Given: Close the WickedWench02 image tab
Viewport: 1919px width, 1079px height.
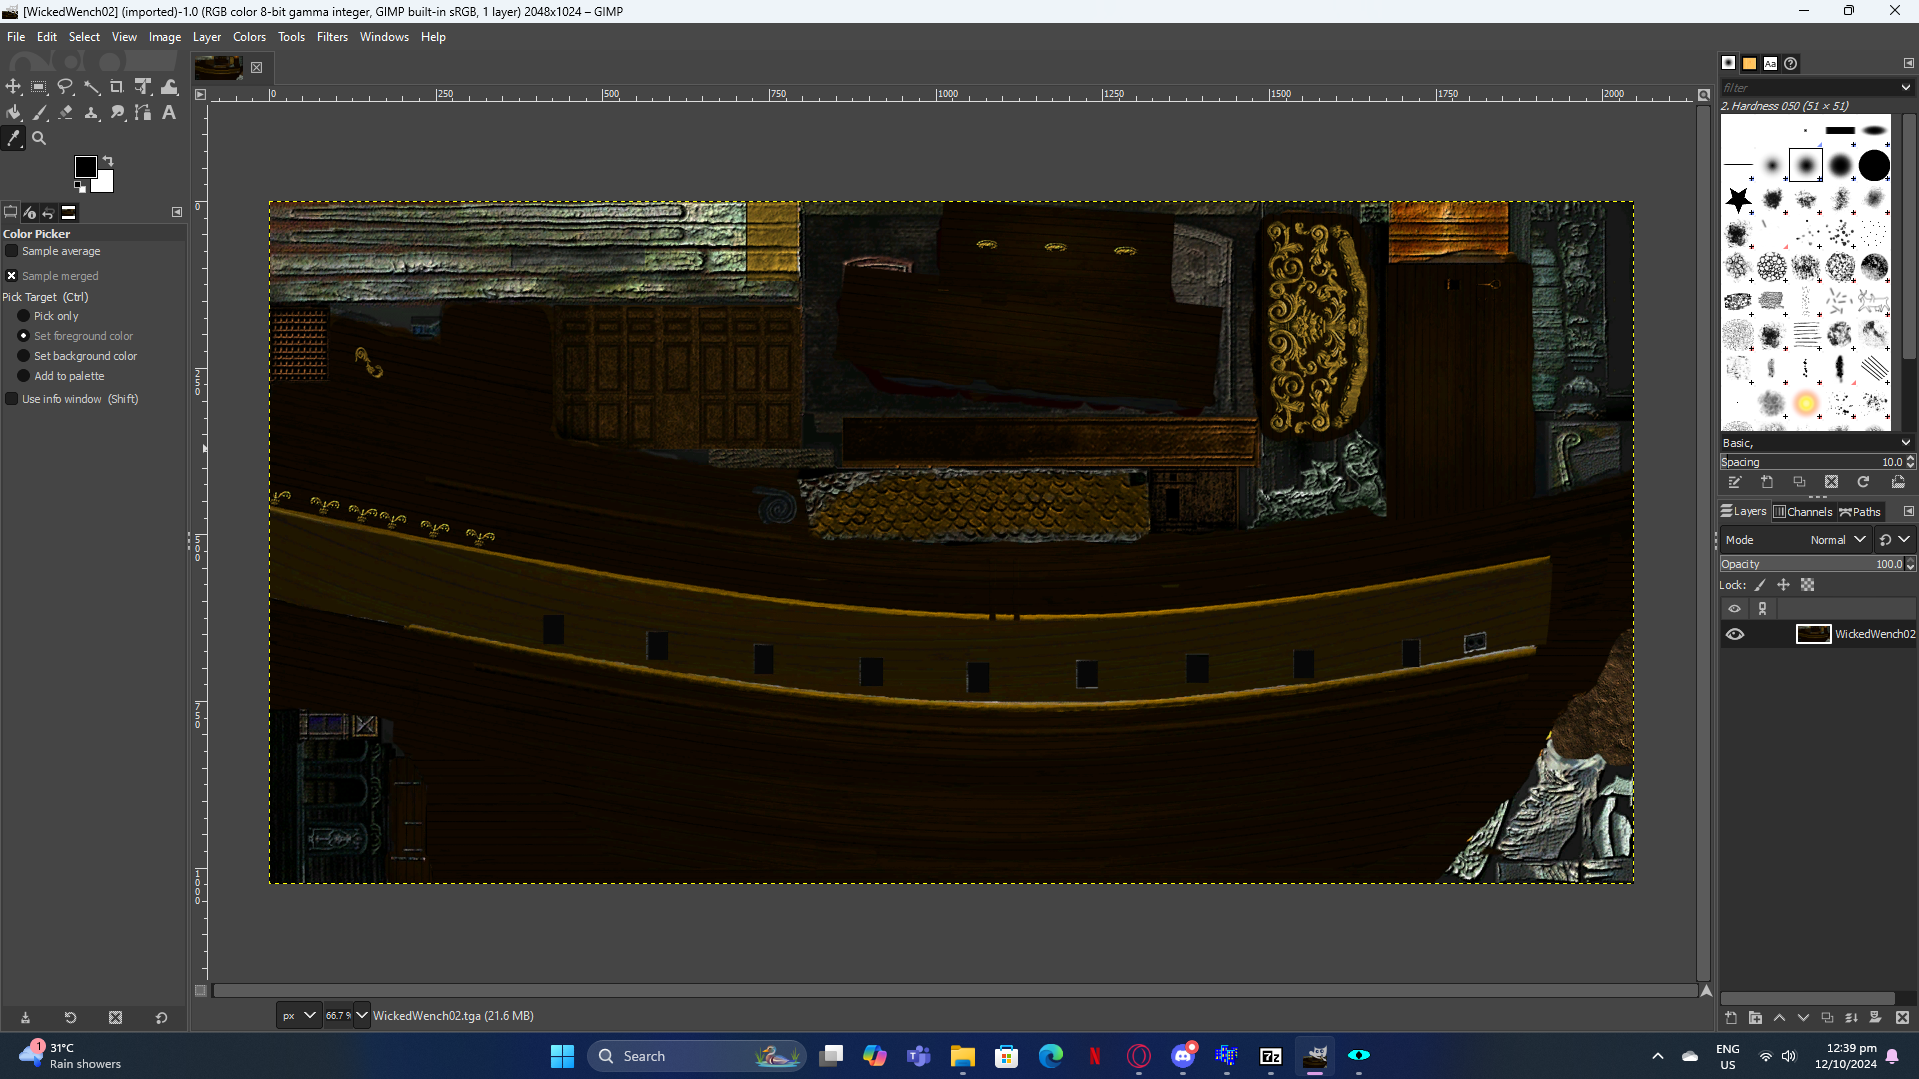Looking at the screenshot, I should click(257, 67).
